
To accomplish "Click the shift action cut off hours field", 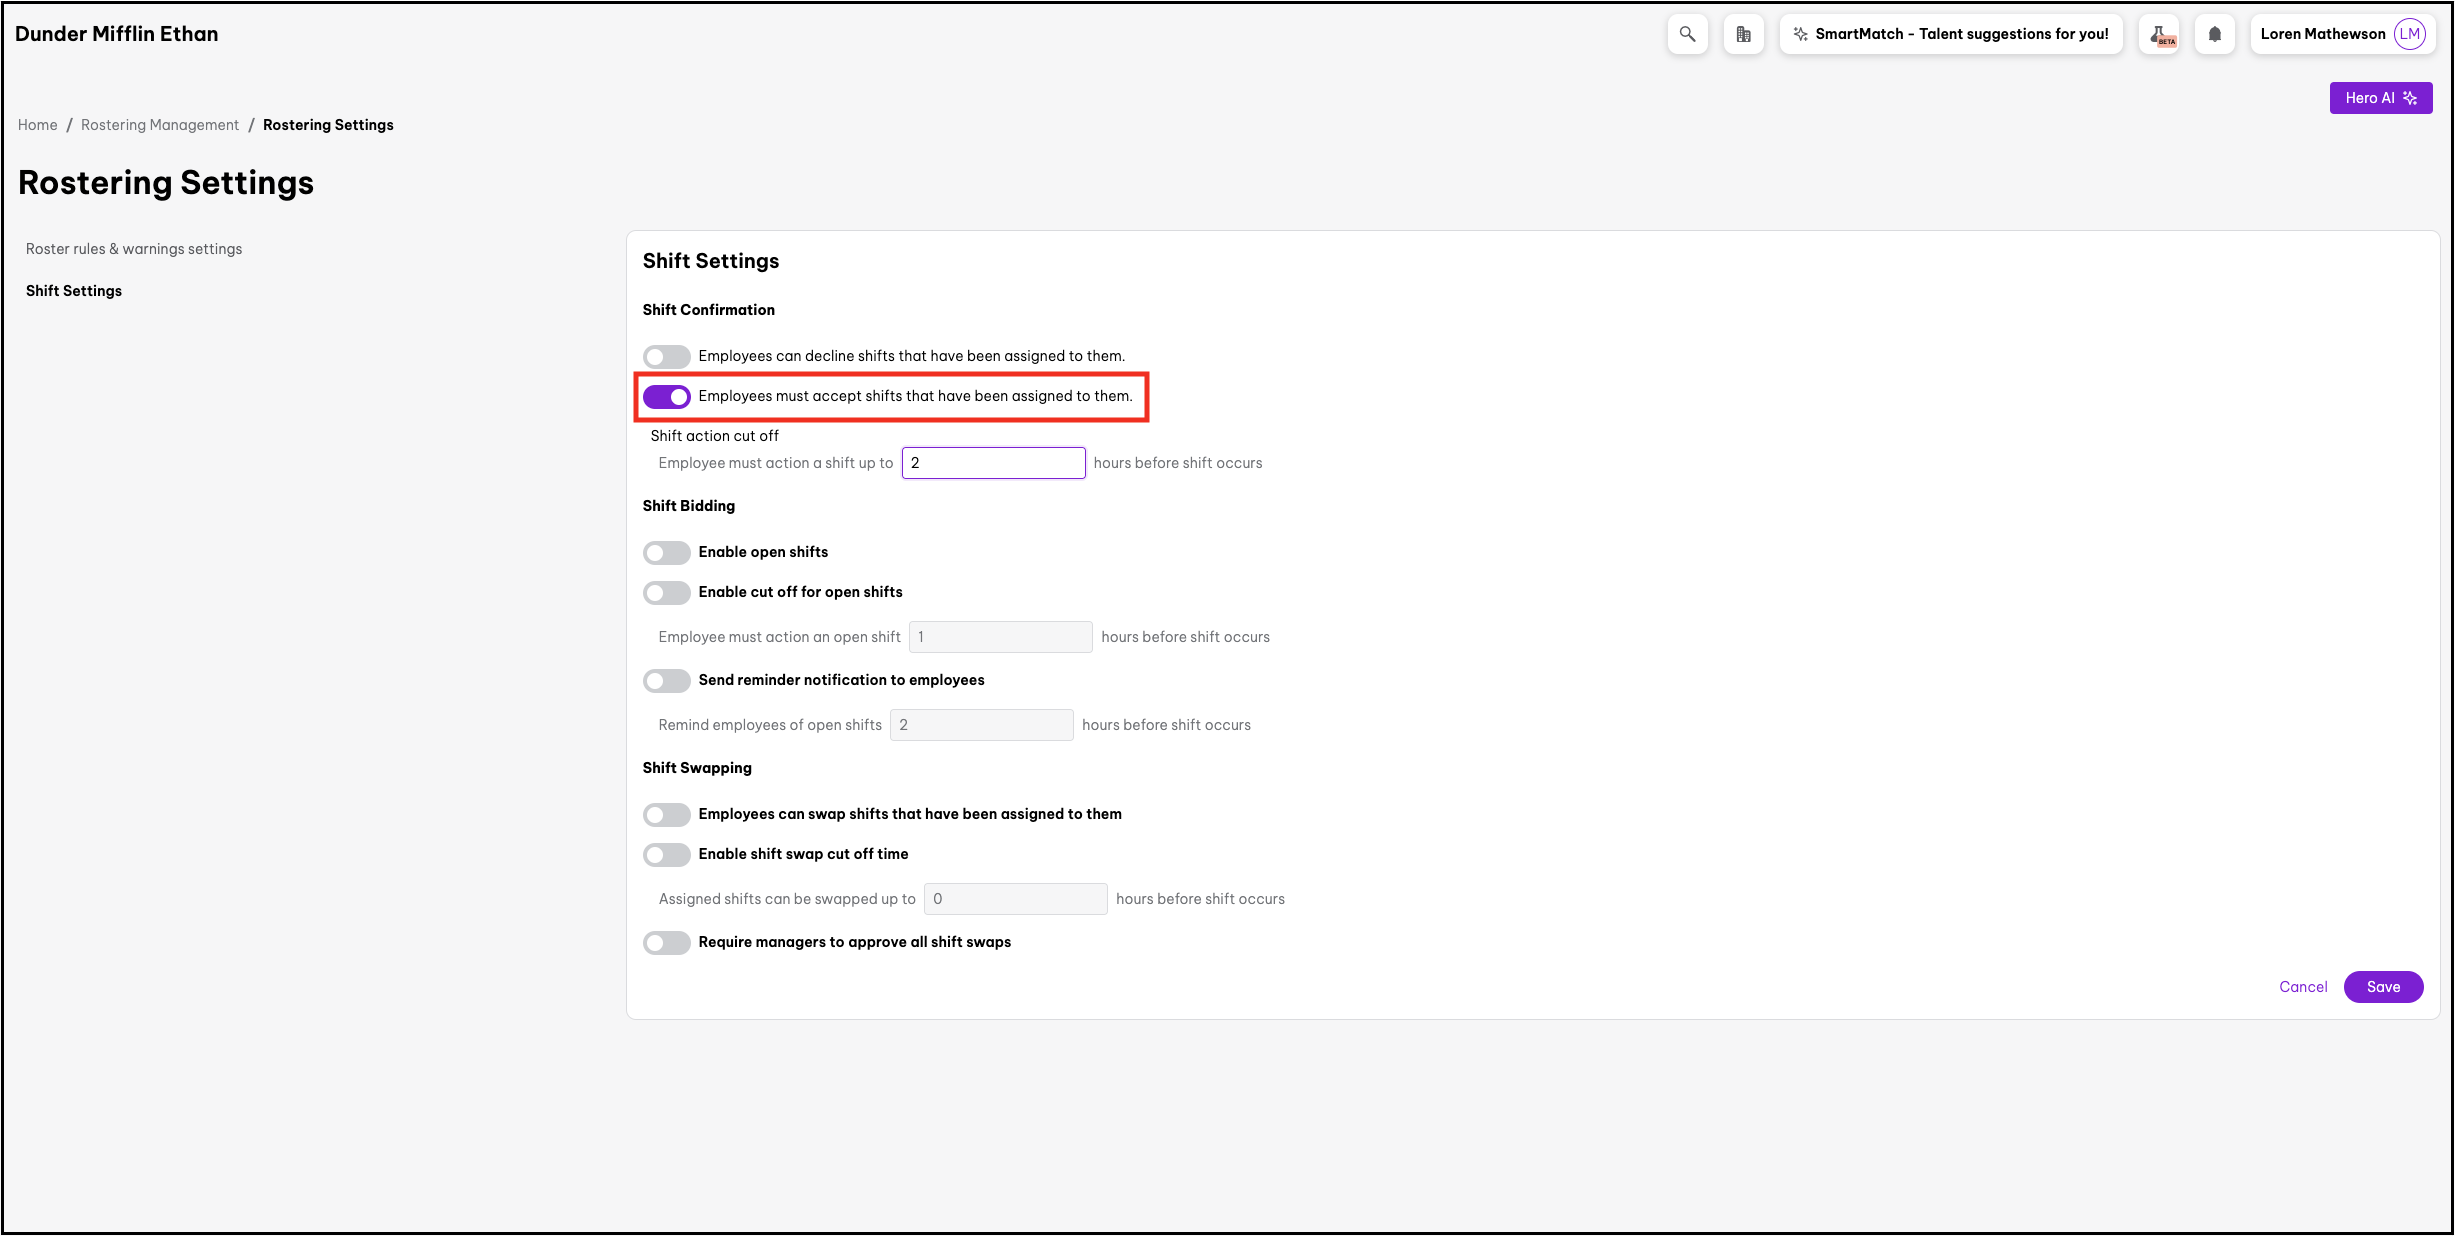I will (x=992, y=463).
